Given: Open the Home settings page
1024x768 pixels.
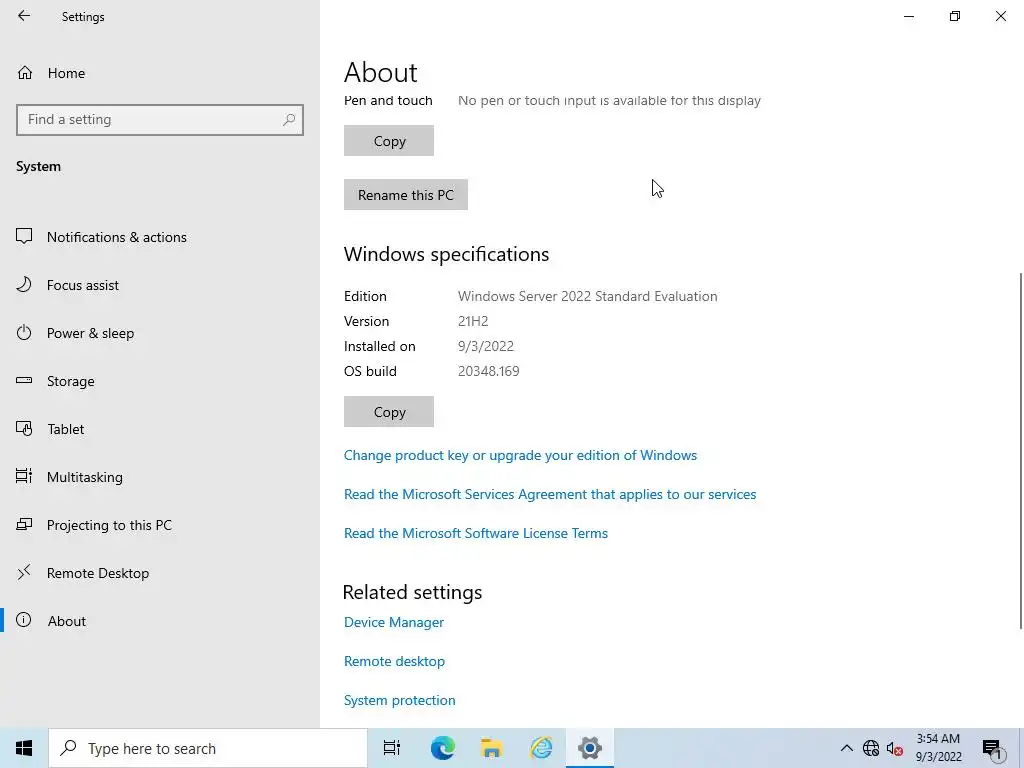Looking at the screenshot, I should point(66,73).
